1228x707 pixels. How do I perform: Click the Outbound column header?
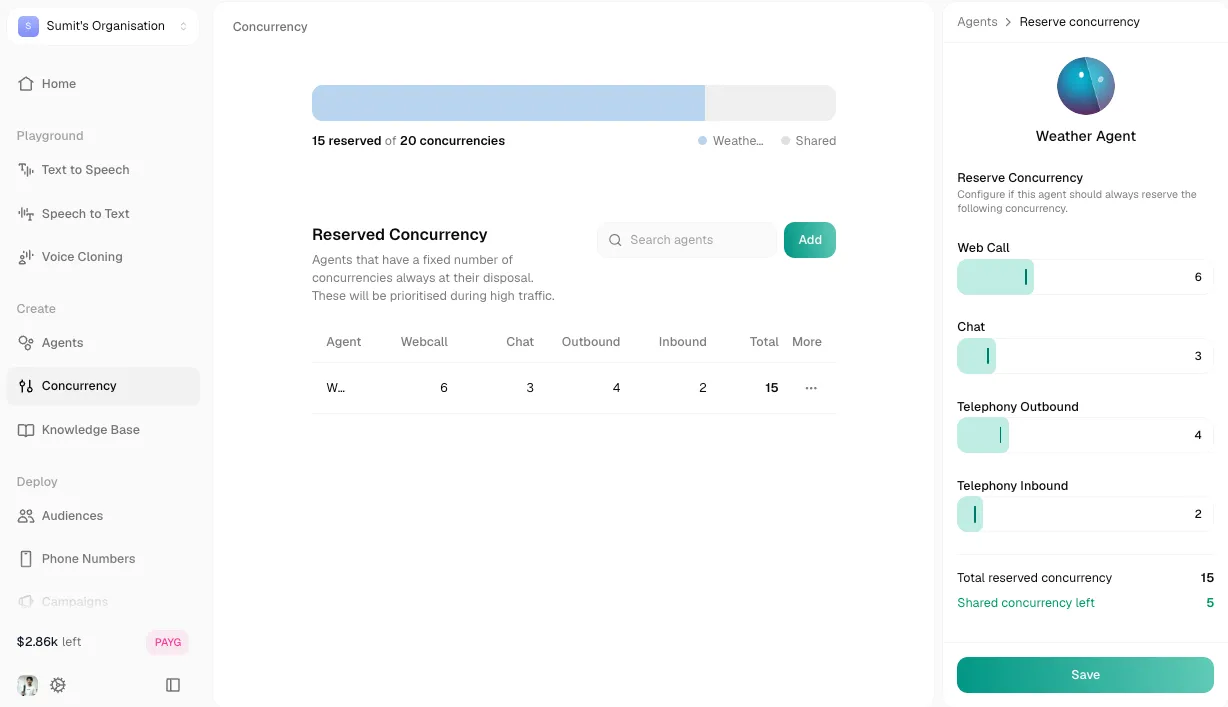tap(591, 342)
